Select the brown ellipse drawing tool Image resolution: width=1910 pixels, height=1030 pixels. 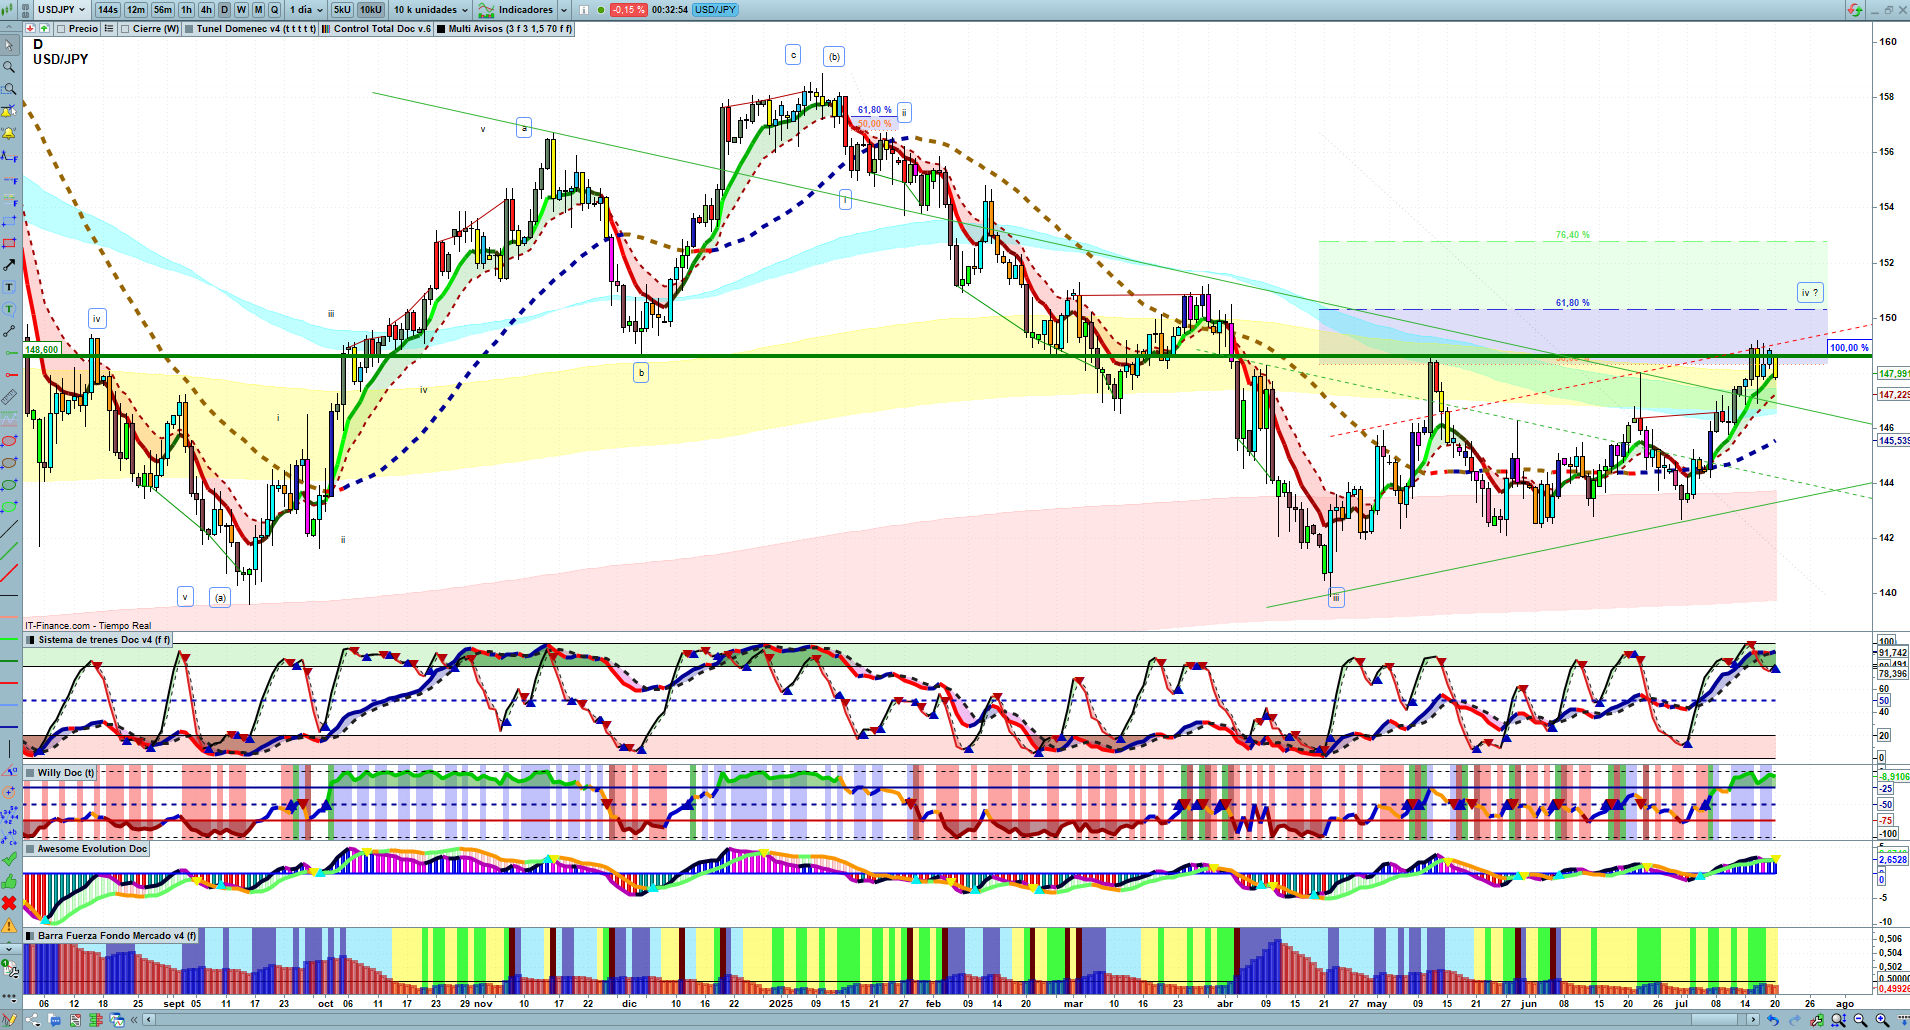[9, 463]
